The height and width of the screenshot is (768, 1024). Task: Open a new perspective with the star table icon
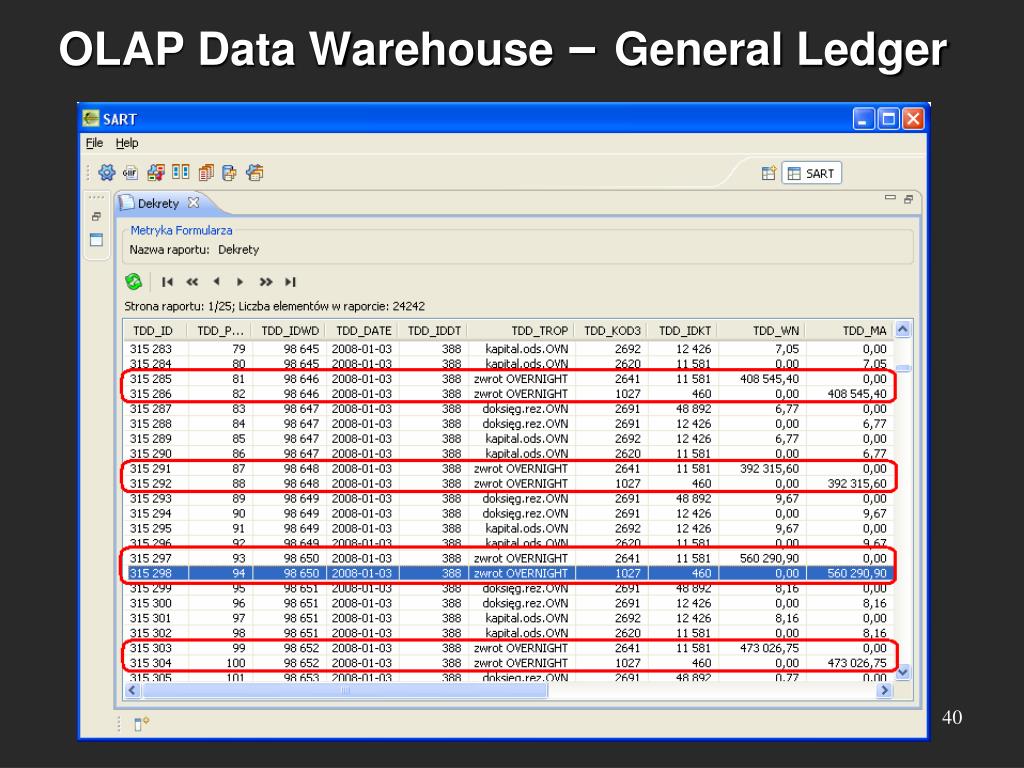769,173
